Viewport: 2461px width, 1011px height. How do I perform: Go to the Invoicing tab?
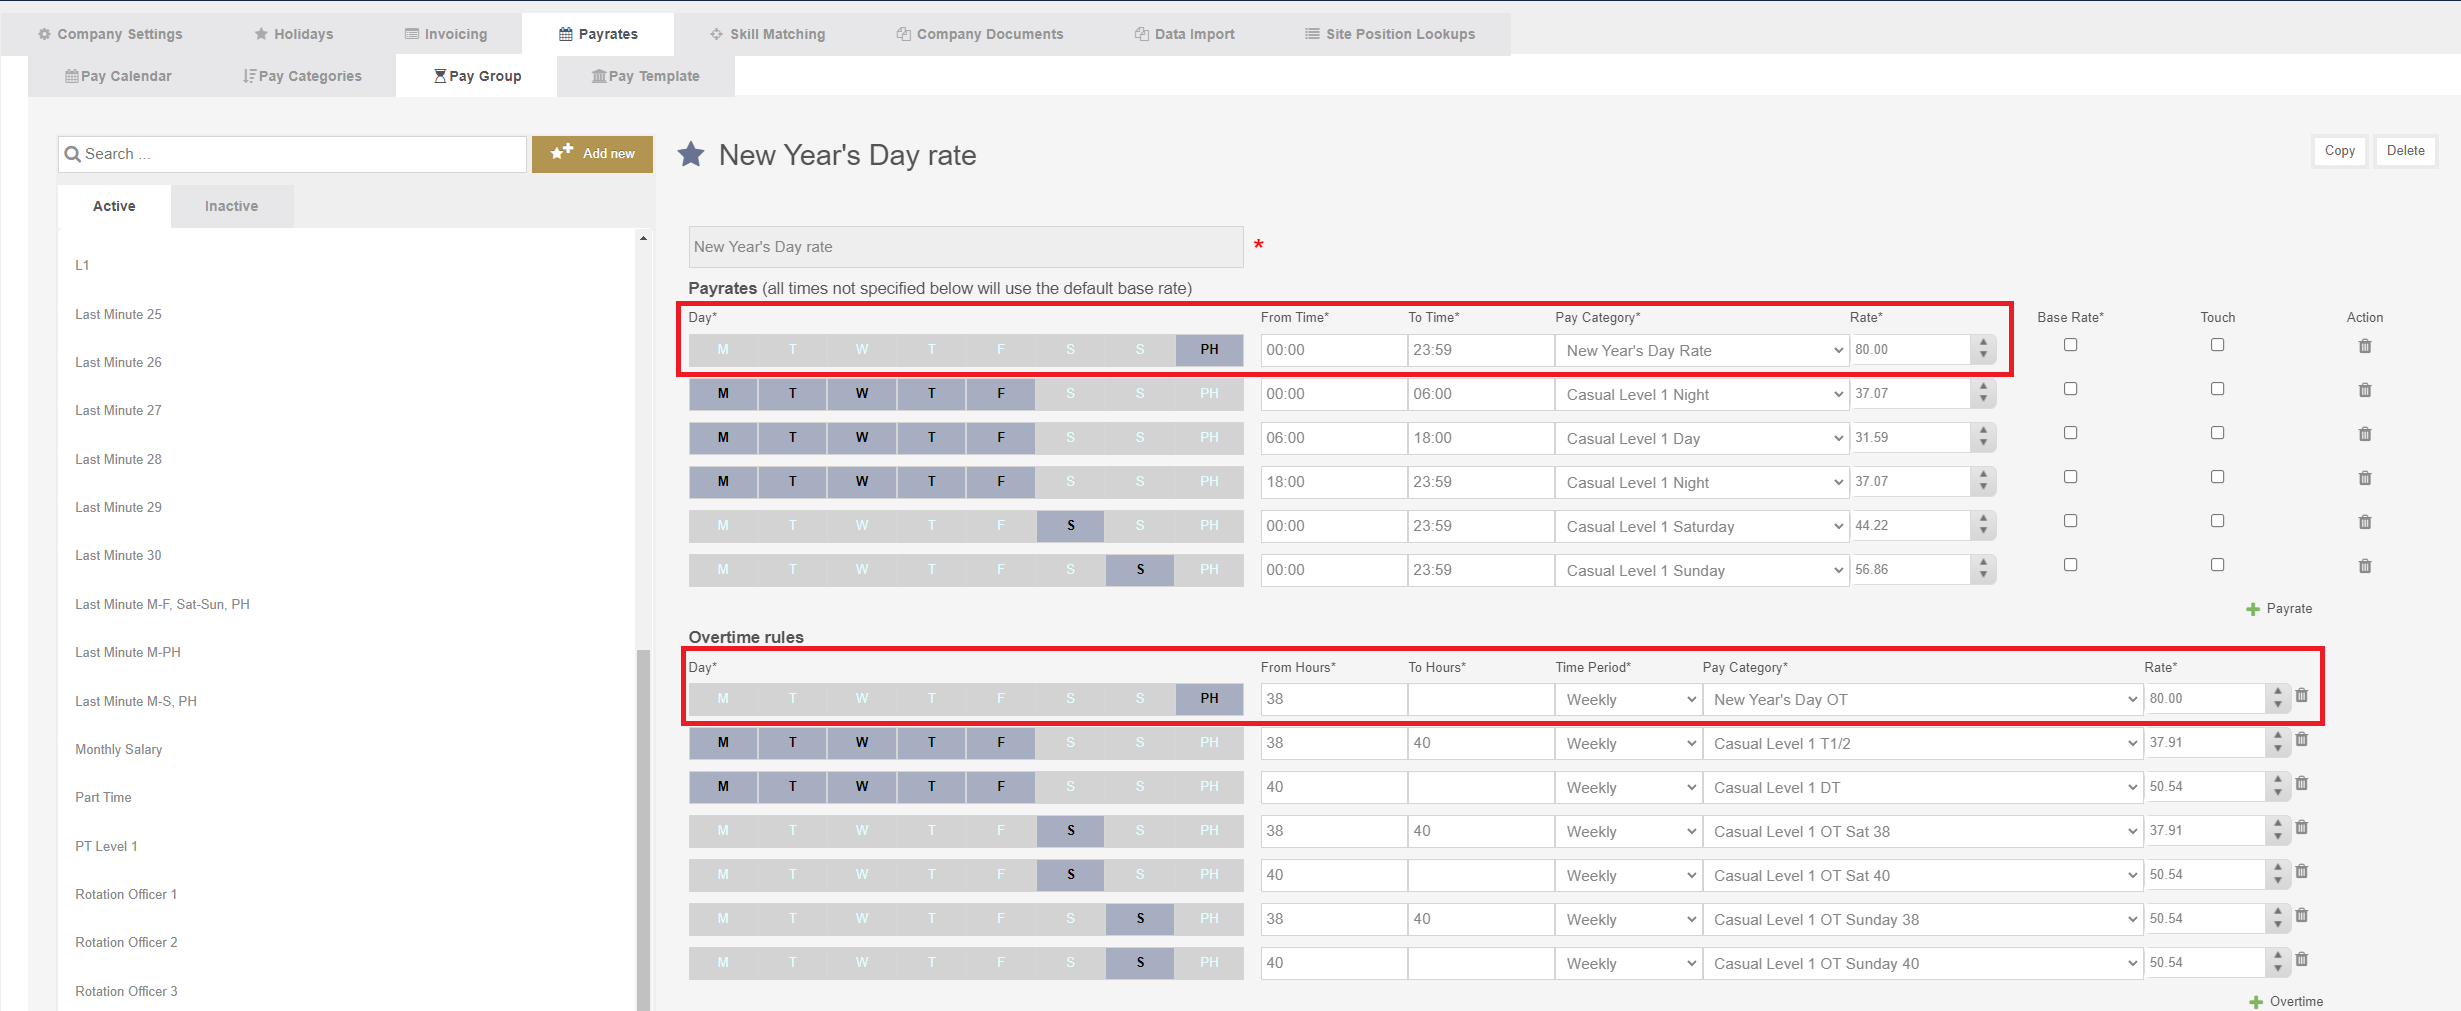click(446, 34)
